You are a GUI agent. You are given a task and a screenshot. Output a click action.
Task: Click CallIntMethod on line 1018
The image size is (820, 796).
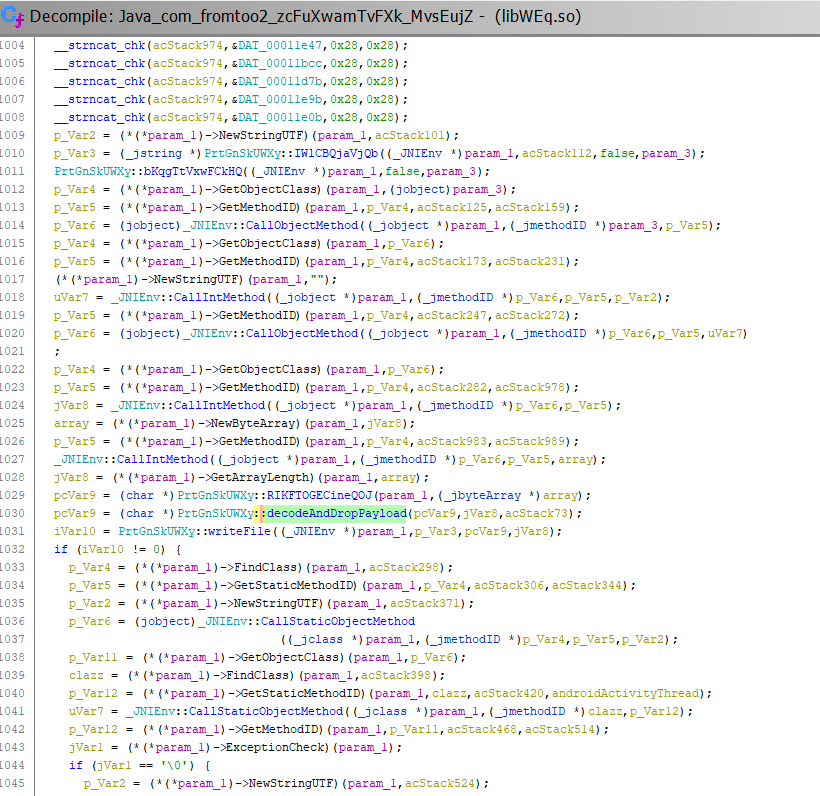click(x=219, y=298)
